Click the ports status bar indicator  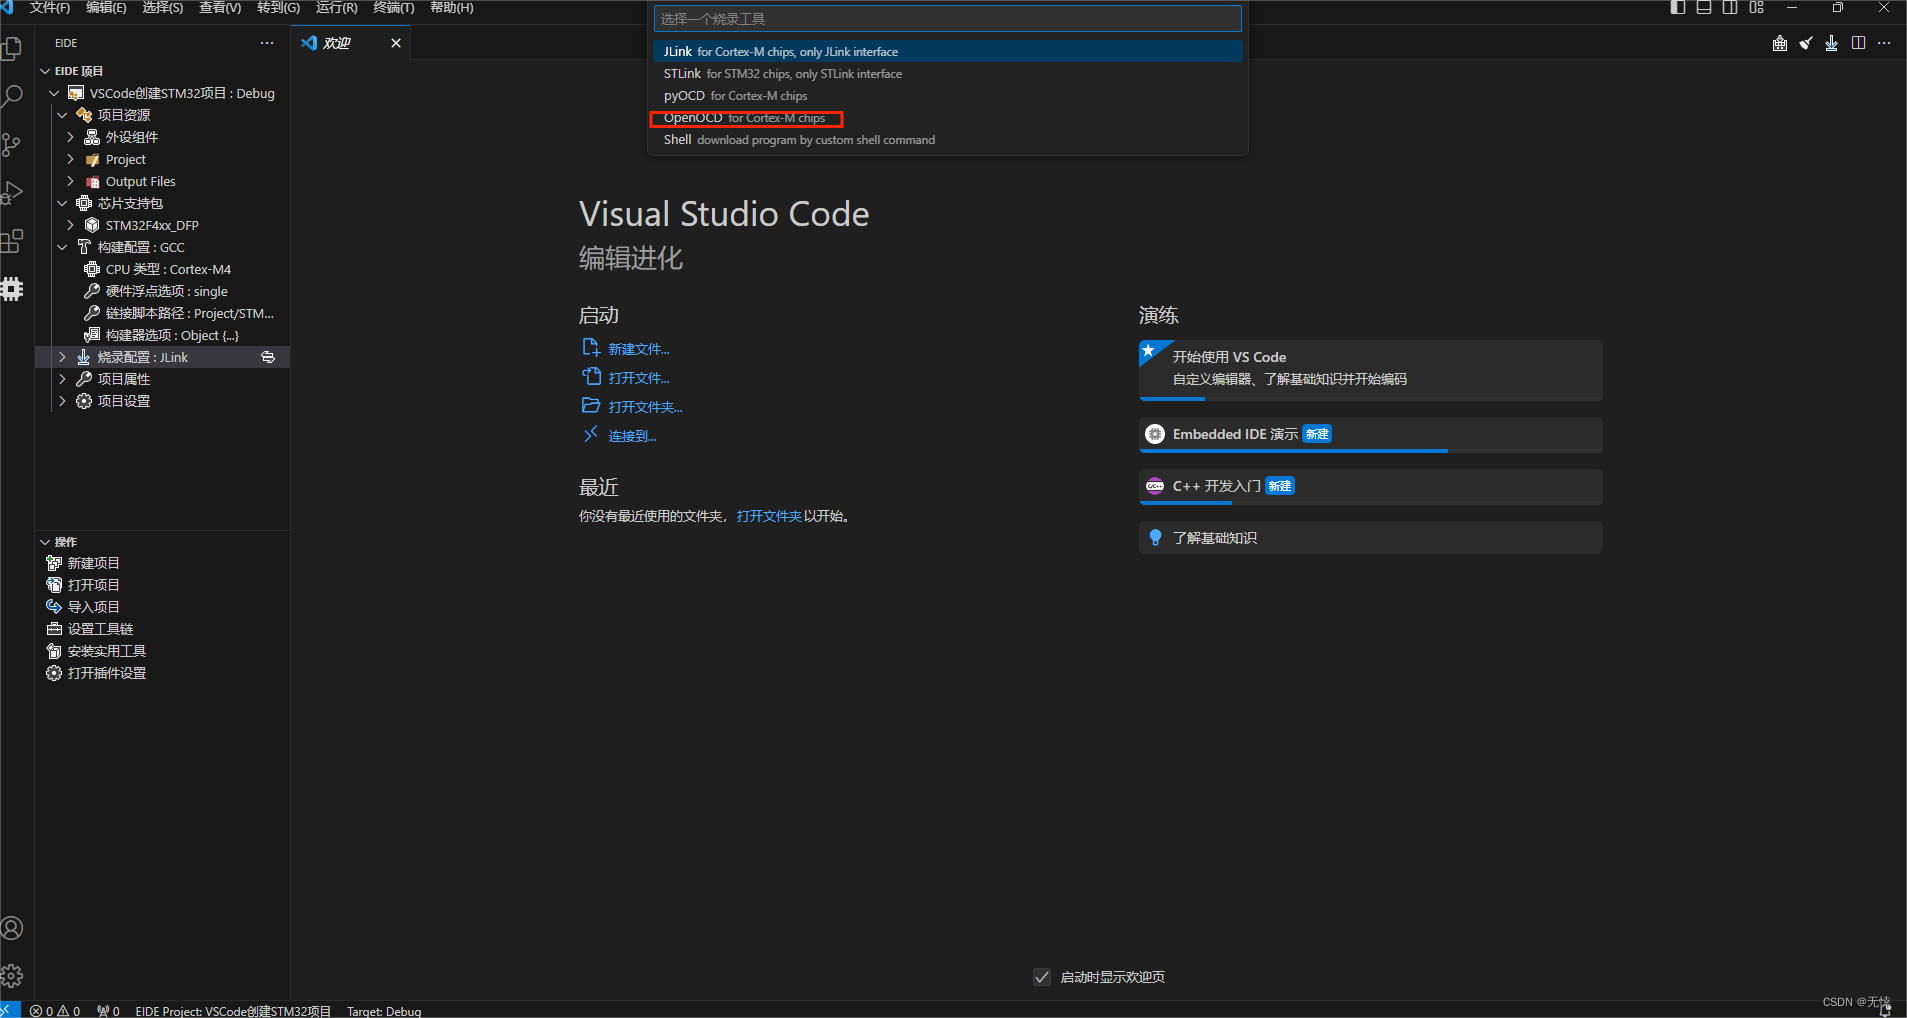[108, 1011]
